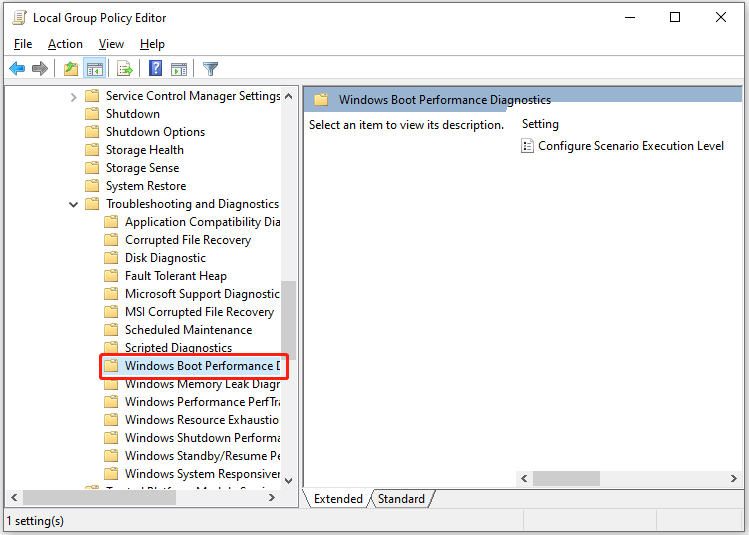749x535 pixels.
Task: Switch to the Standard tab
Action: [401, 499]
